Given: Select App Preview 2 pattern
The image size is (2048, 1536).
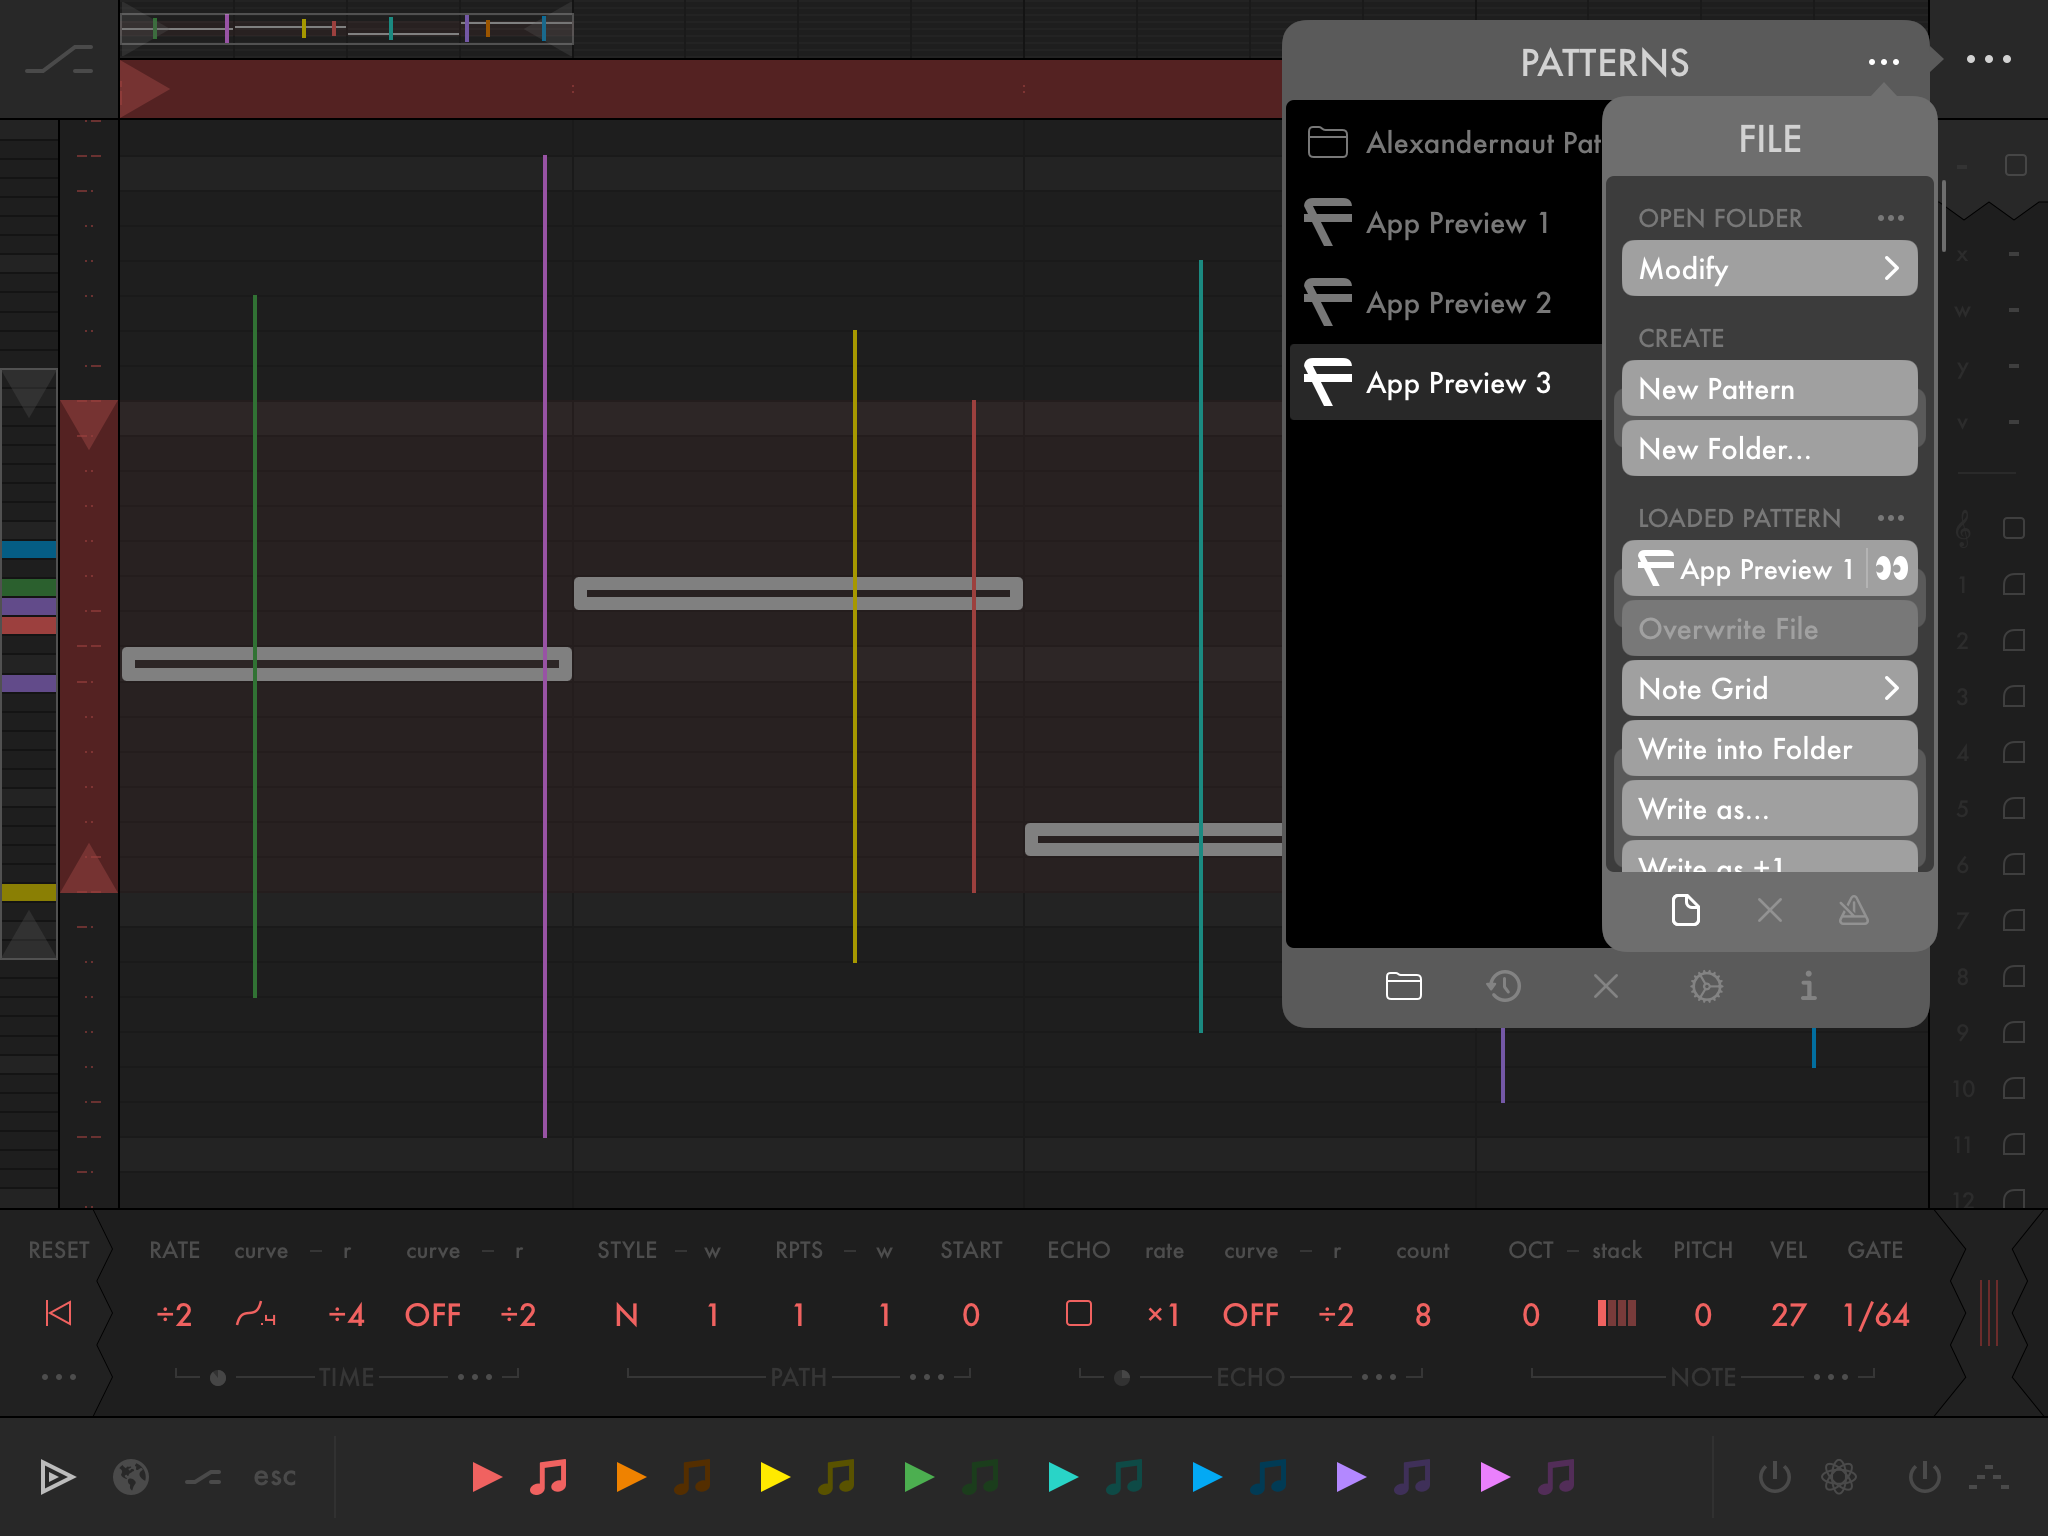Looking at the screenshot, I should pos(1457,303).
